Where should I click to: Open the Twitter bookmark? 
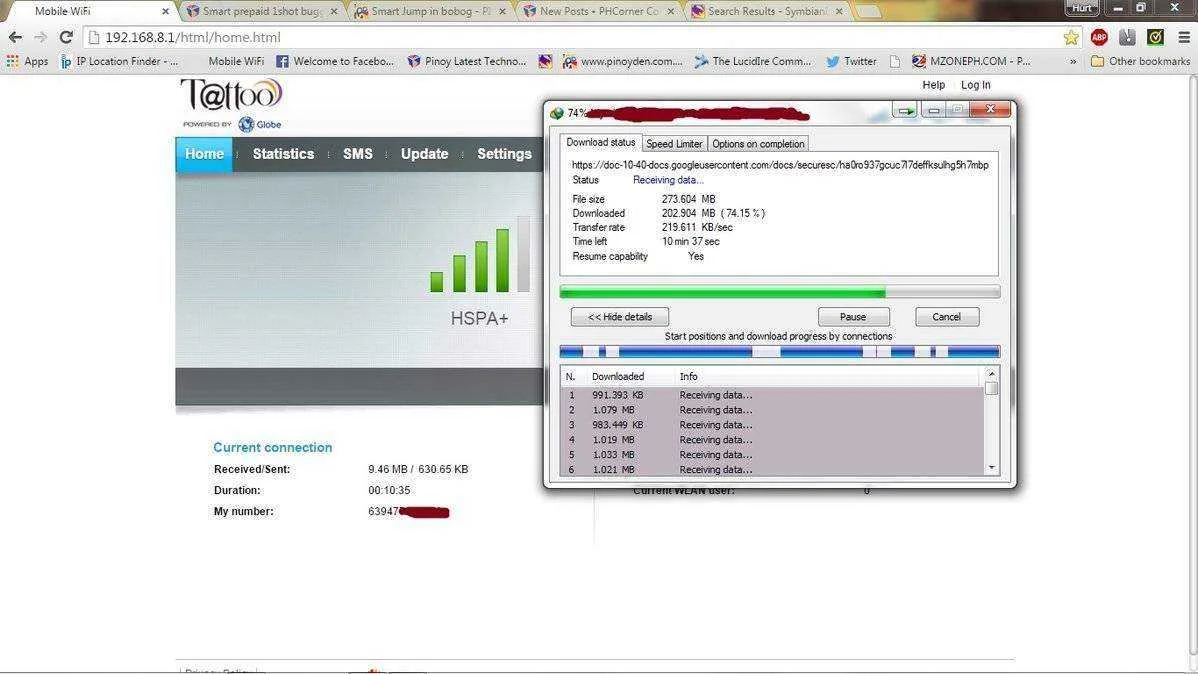[x=851, y=61]
